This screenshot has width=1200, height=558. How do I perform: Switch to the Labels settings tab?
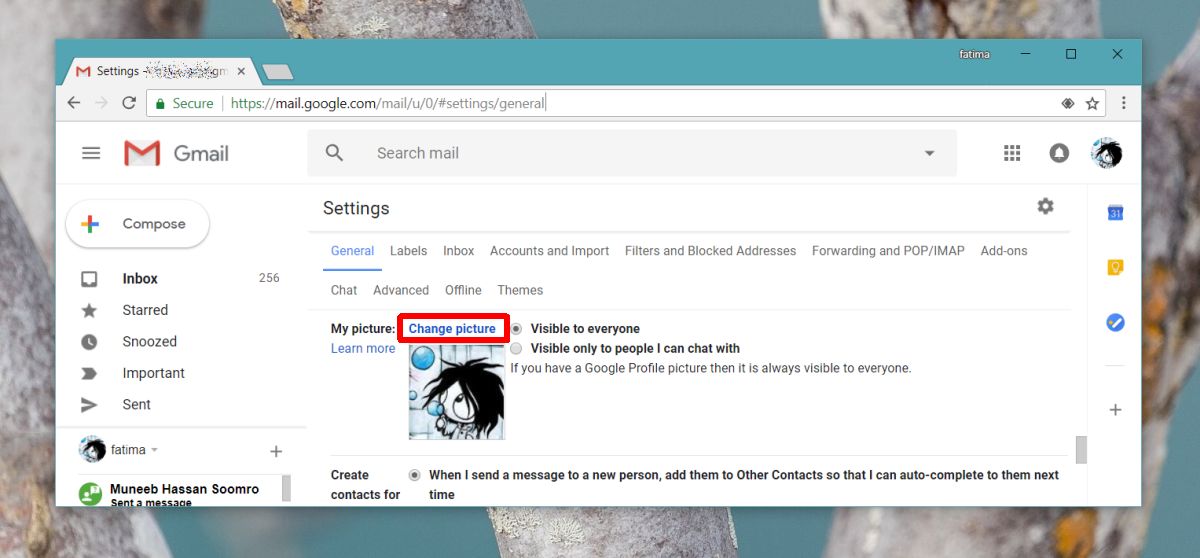pyautogui.click(x=408, y=251)
